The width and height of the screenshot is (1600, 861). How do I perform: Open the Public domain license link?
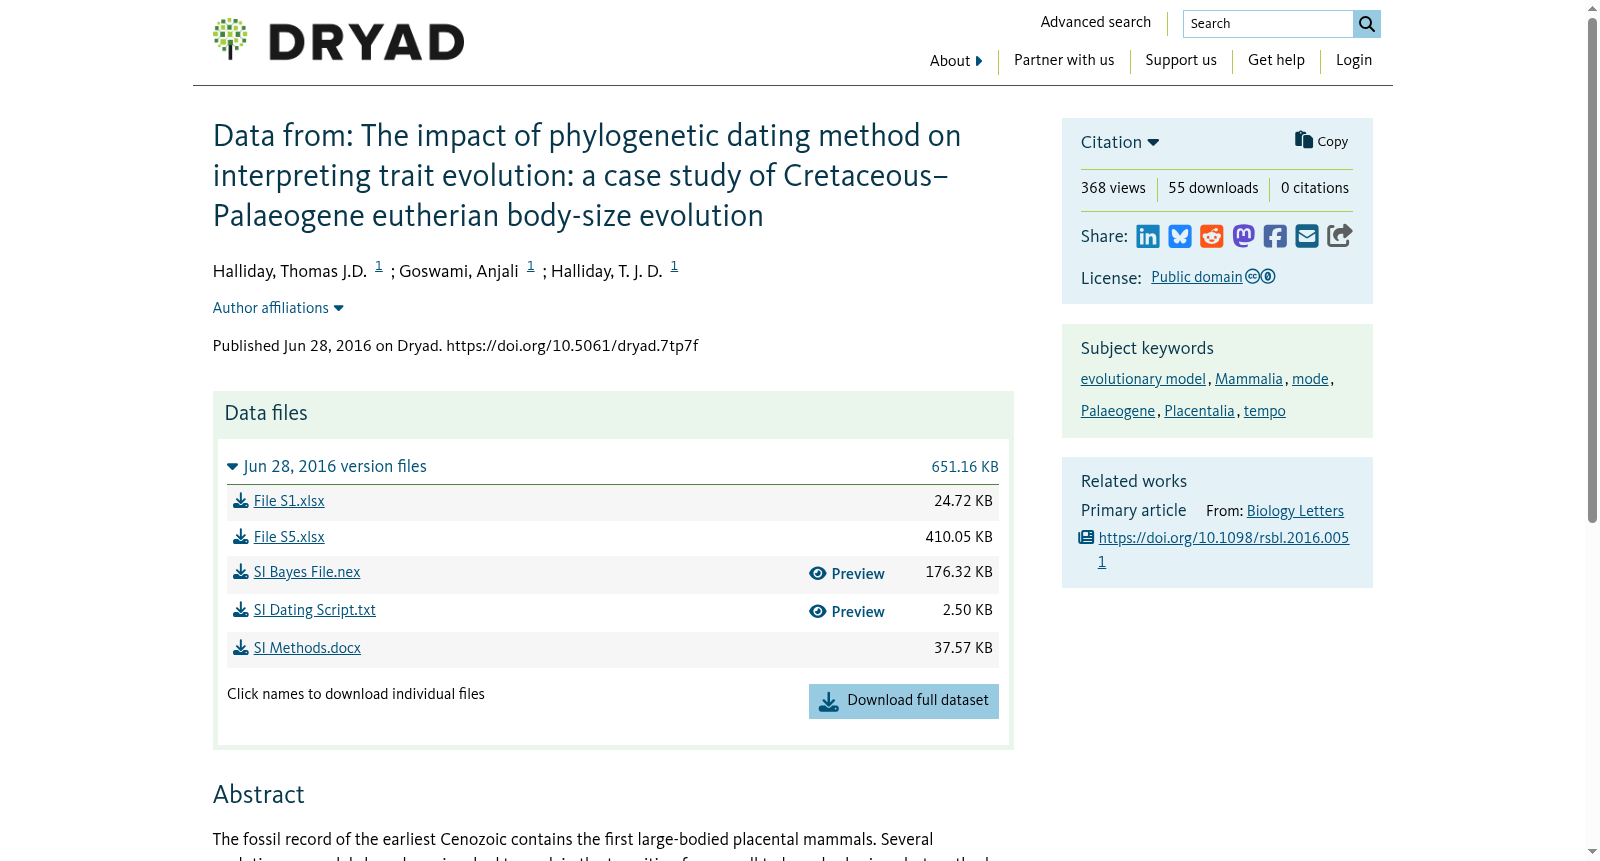[x=1197, y=277]
